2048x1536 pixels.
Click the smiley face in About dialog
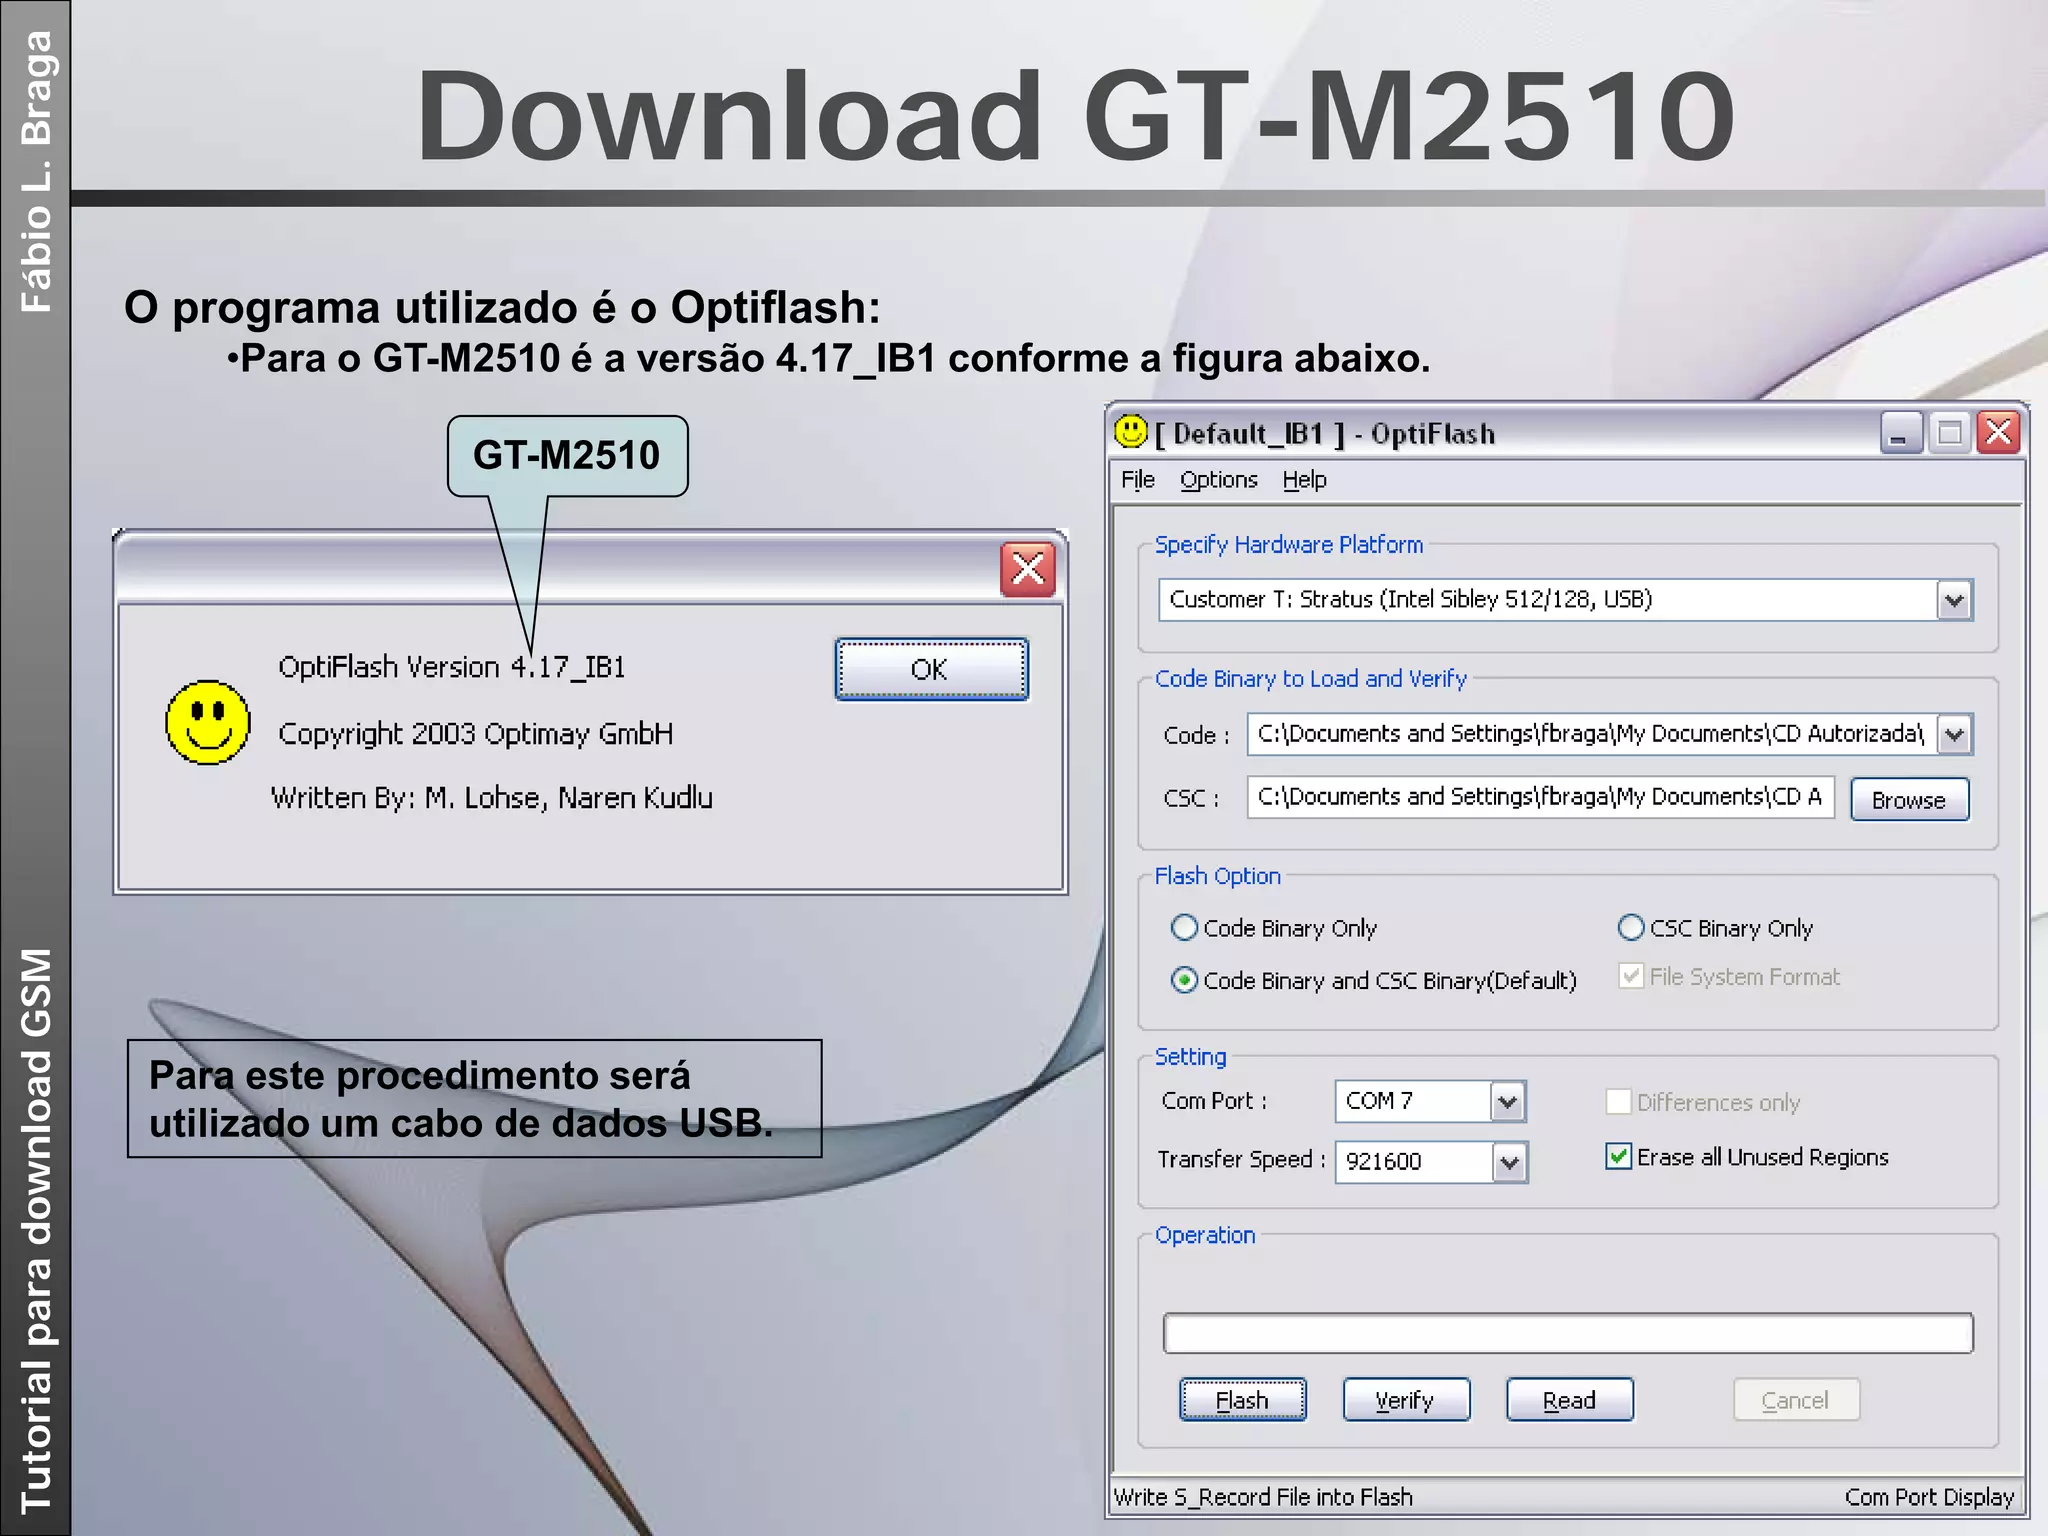coord(208,722)
